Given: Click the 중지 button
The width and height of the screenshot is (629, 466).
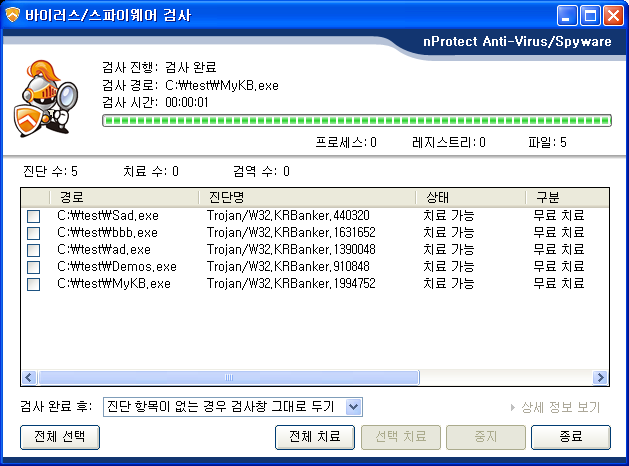Looking at the screenshot, I should (486, 437).
